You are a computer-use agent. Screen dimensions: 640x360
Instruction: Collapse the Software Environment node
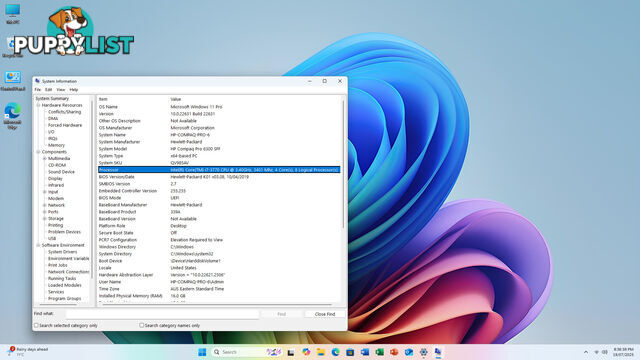[x=38, y=245]
